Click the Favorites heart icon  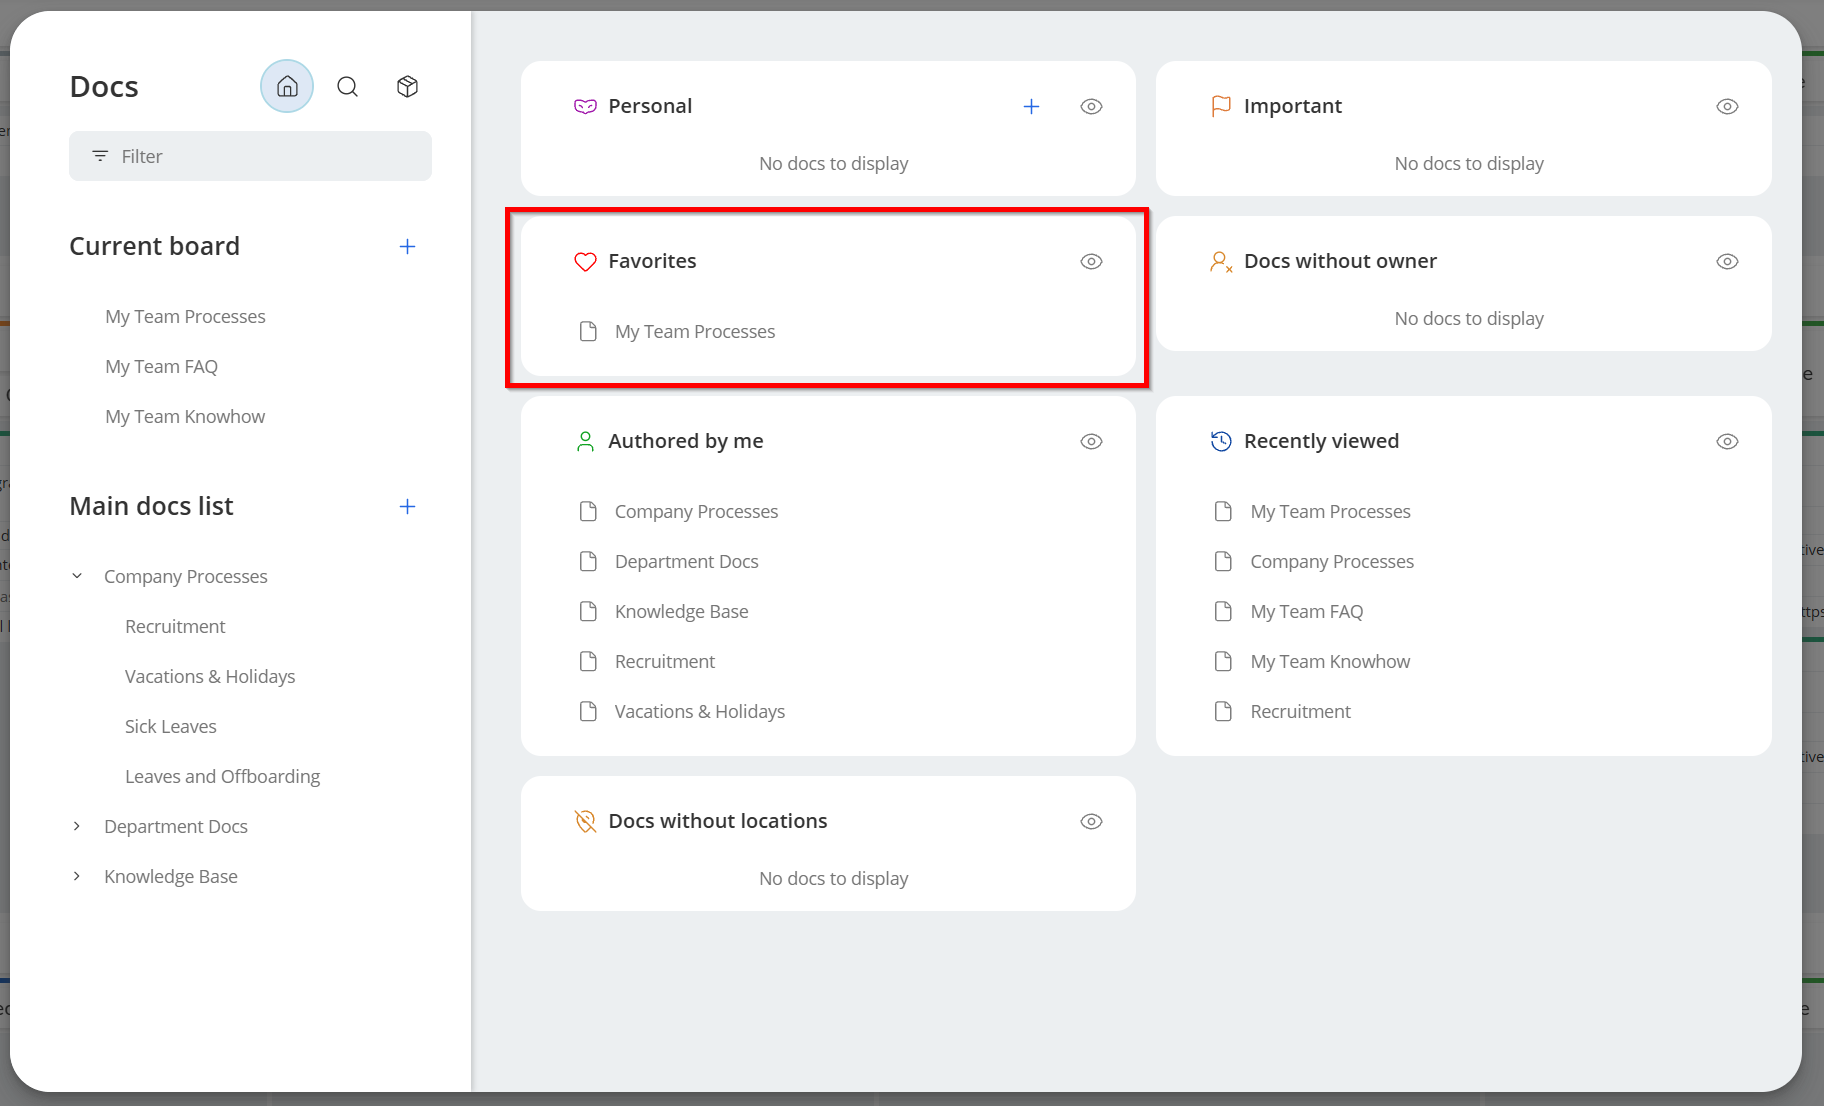click(x=585, y=262)
